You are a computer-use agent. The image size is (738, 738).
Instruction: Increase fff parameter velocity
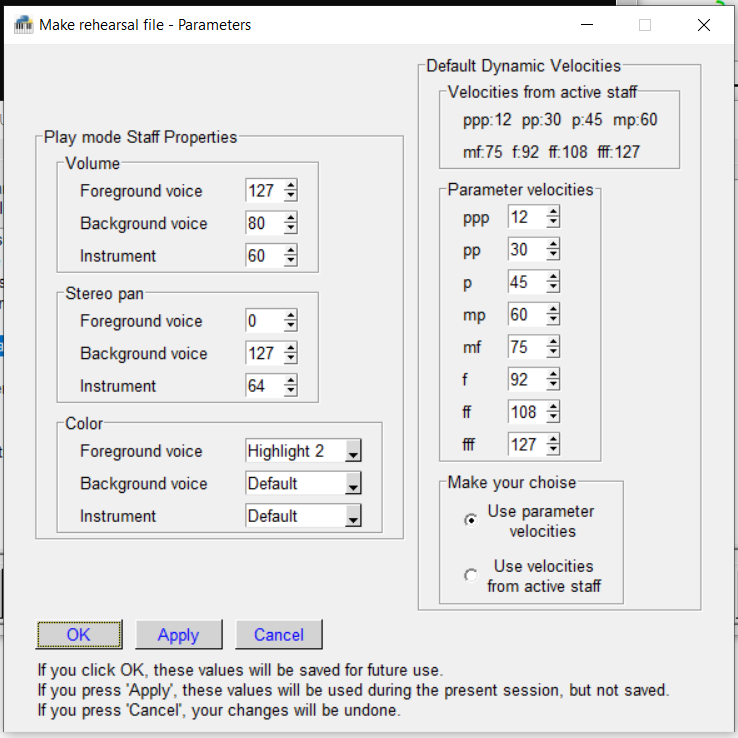click(x=554, y=439)
